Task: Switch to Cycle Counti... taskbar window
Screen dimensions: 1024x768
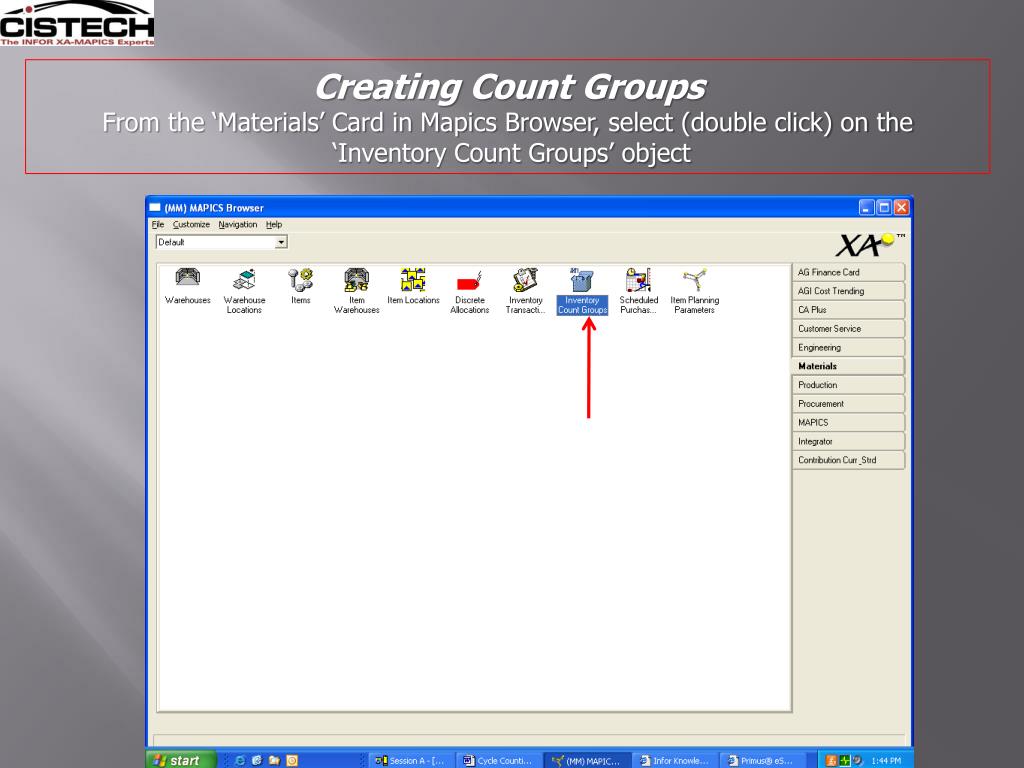Action: click(498, 760)
